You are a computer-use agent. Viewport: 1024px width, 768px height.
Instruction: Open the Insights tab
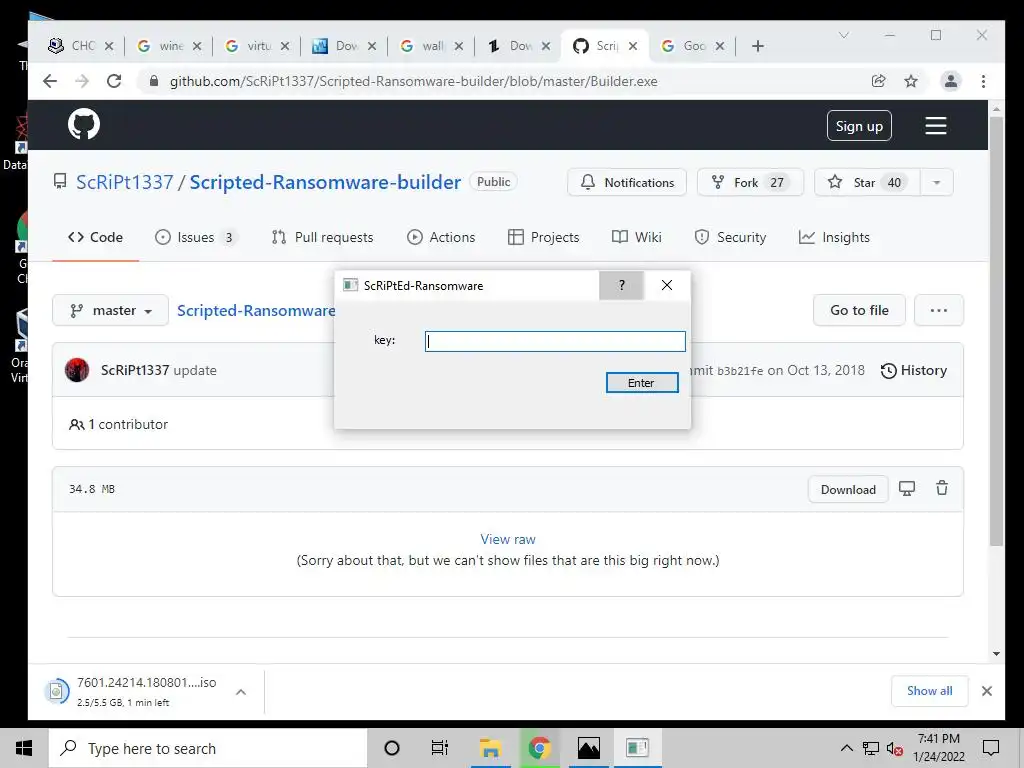coord(834,237)
